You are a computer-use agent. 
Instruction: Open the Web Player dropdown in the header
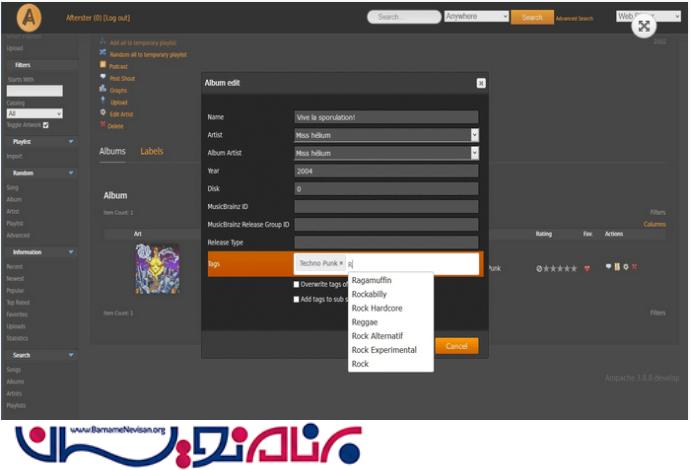click(x=648, y=16)
